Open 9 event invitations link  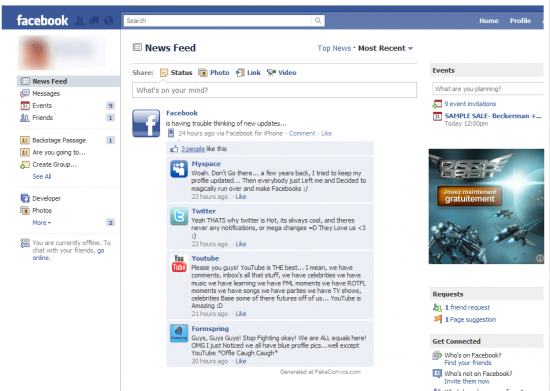pos(470,104)
